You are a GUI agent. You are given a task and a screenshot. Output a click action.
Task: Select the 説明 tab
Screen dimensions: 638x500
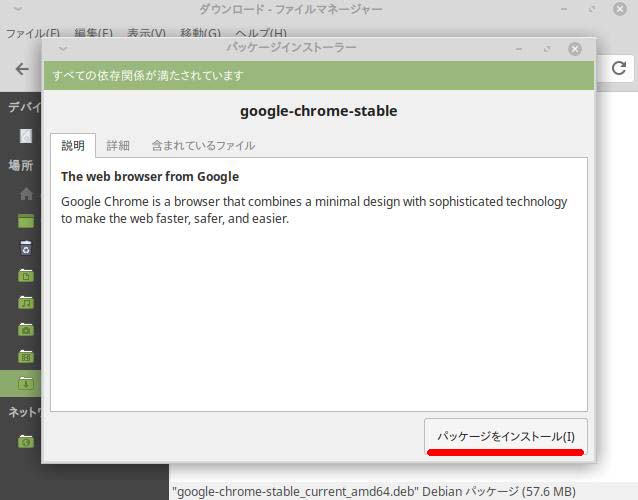point(73,145)
